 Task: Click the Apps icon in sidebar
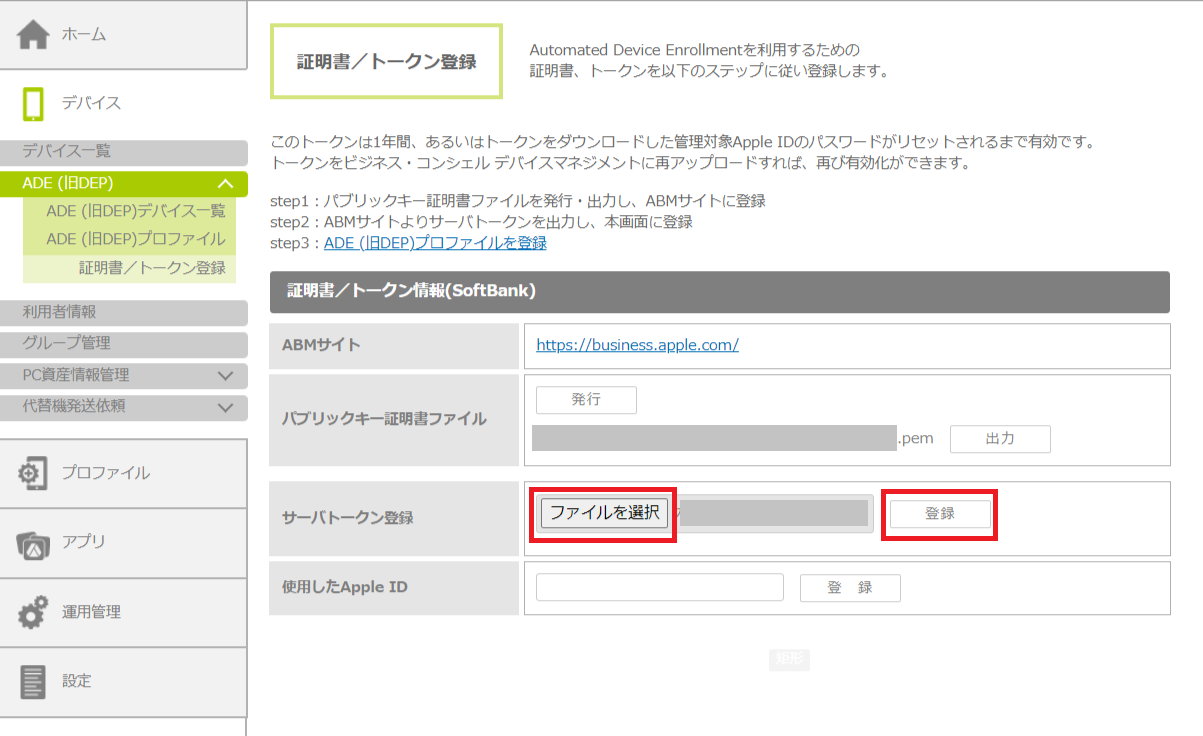click(32, 543)
